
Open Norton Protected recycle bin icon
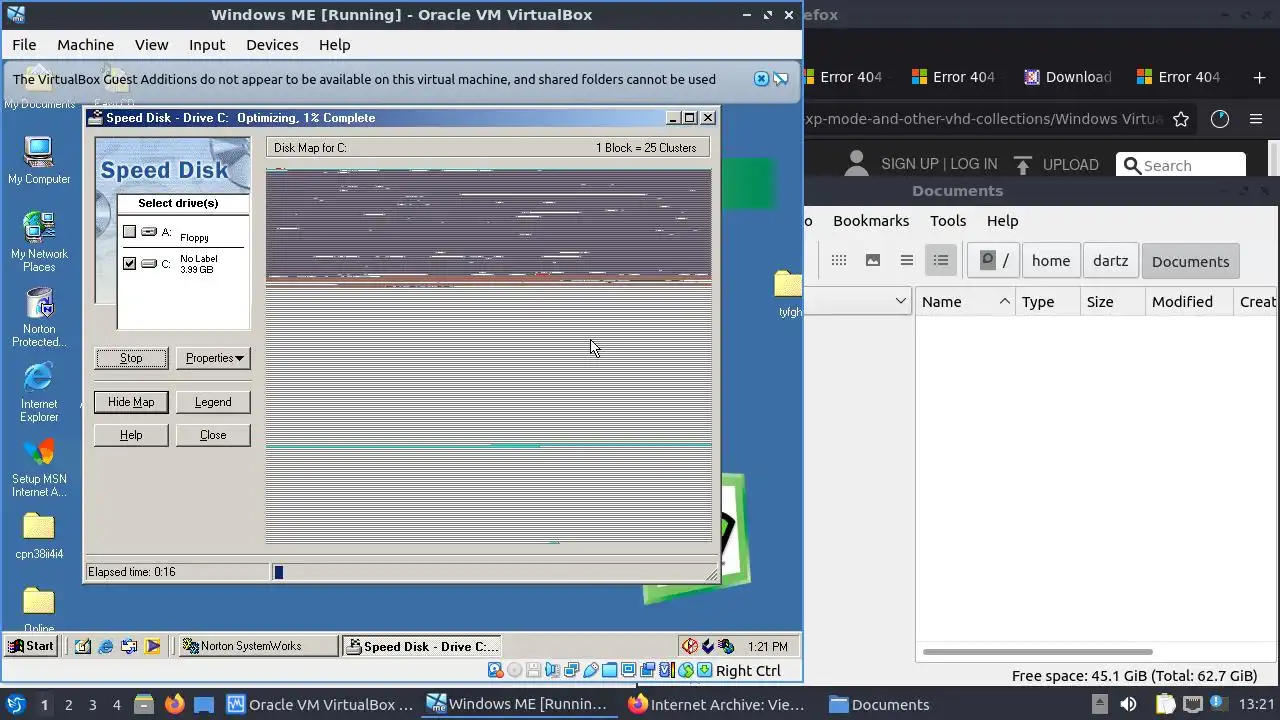[39, 316]
